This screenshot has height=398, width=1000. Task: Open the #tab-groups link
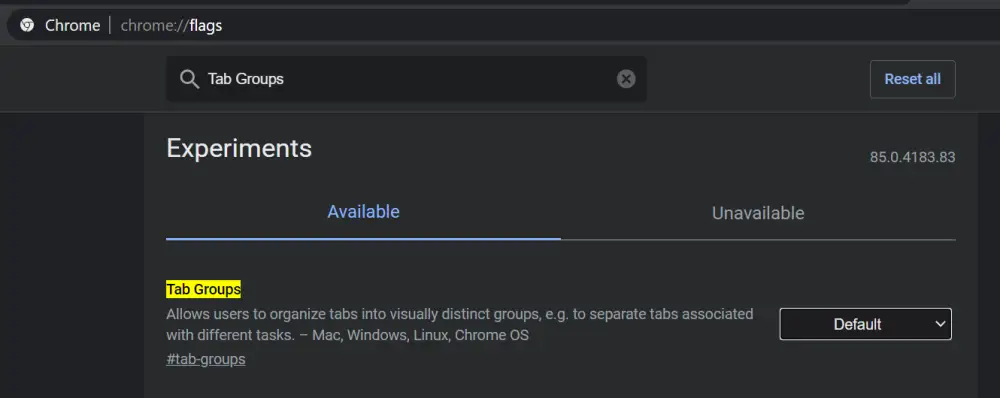coord(206,359)
